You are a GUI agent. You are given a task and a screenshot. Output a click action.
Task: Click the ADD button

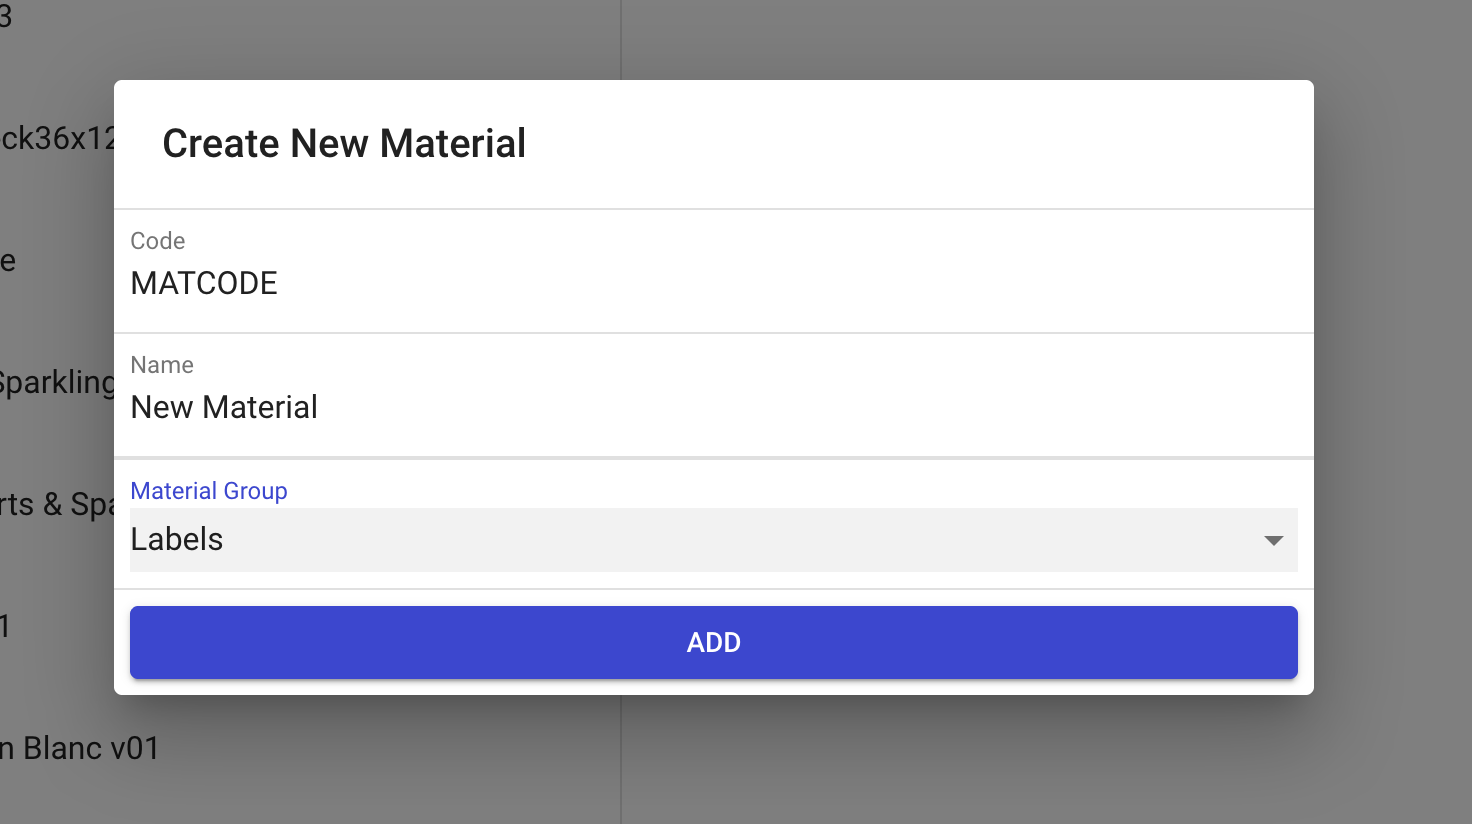[x=713, y=642]
